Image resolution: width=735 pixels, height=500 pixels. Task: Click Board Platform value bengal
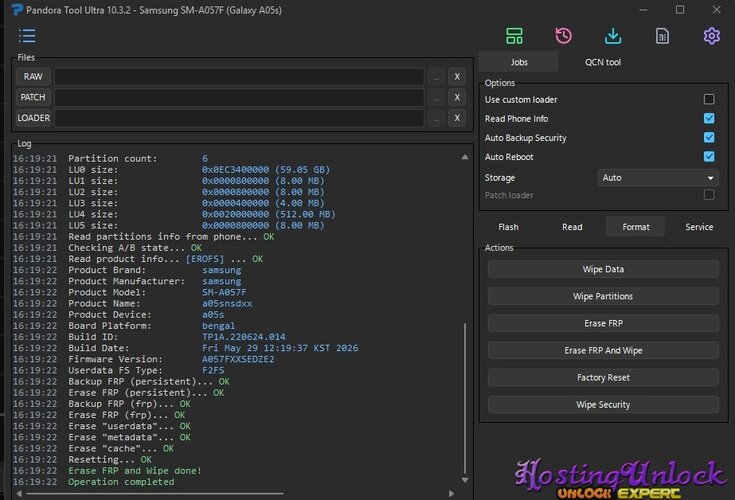coord(218,326)
